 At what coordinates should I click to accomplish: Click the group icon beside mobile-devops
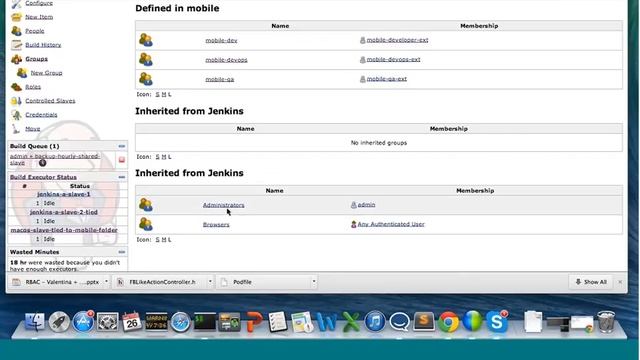tap(146, 60)
